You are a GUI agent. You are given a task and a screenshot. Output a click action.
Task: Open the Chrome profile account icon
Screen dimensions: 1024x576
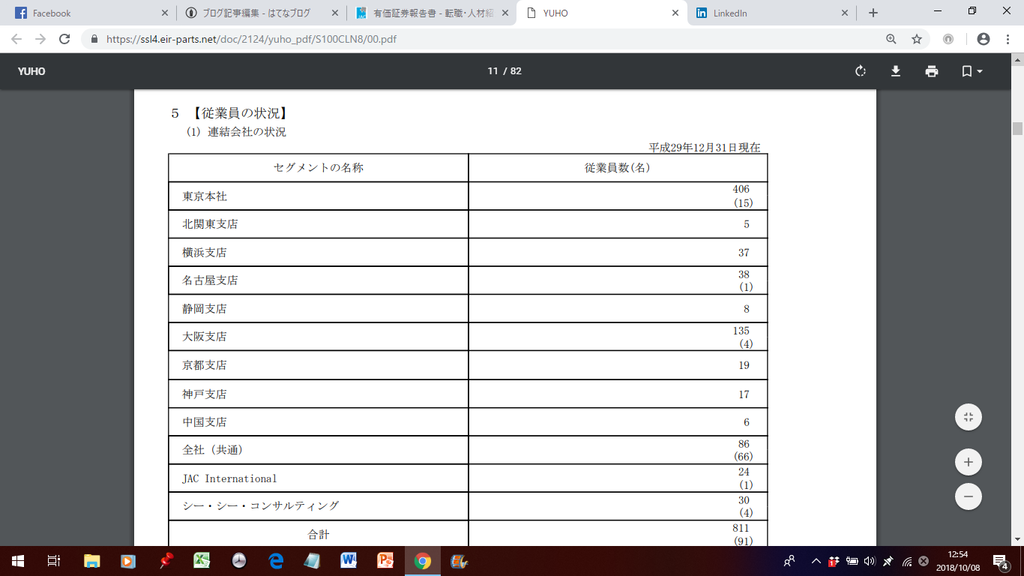[983, 39]
